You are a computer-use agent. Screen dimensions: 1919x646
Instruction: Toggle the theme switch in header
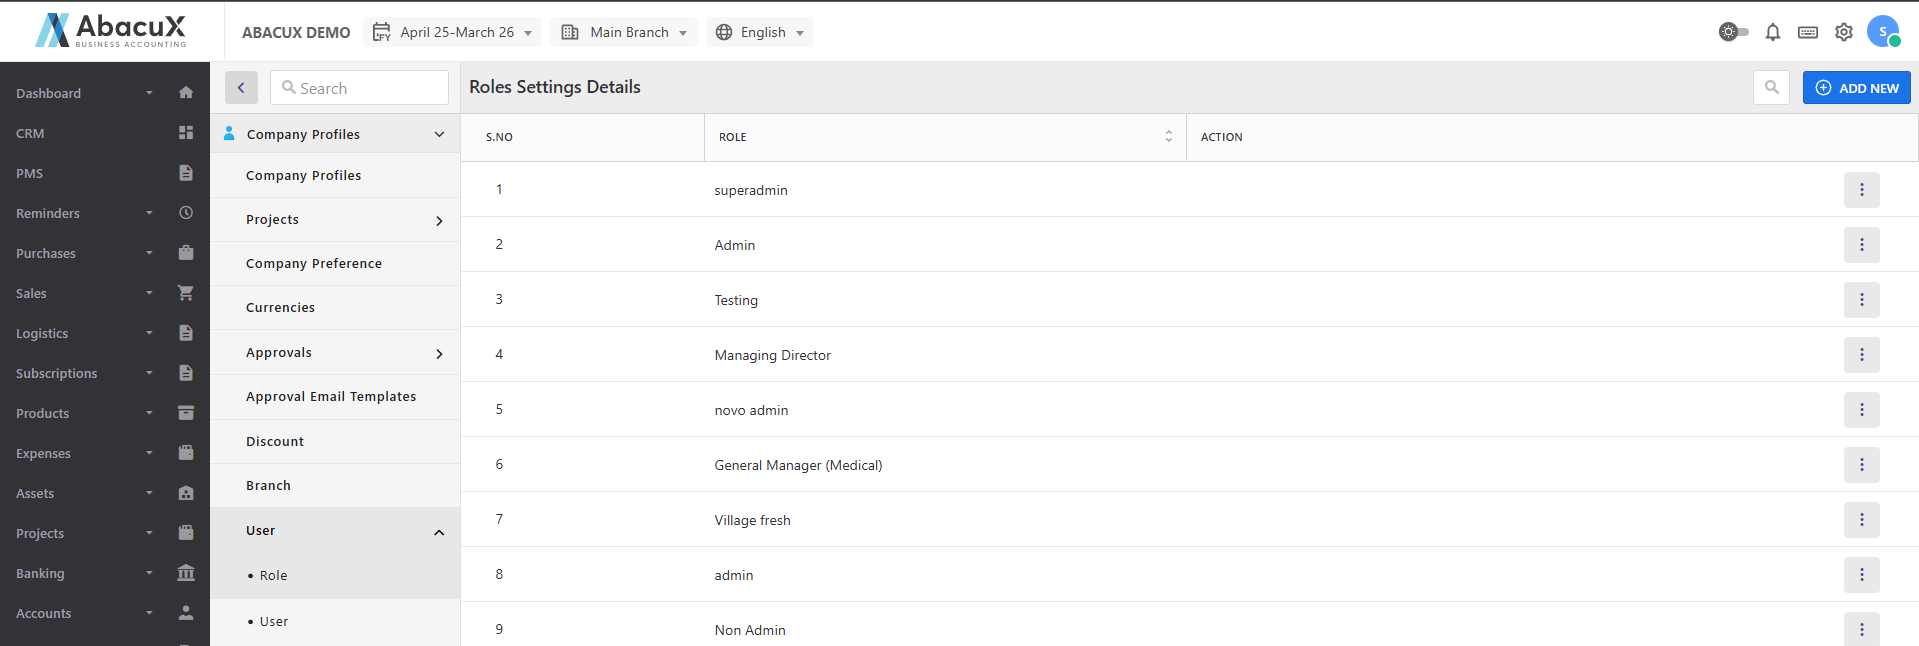[x=1733, y=32]
